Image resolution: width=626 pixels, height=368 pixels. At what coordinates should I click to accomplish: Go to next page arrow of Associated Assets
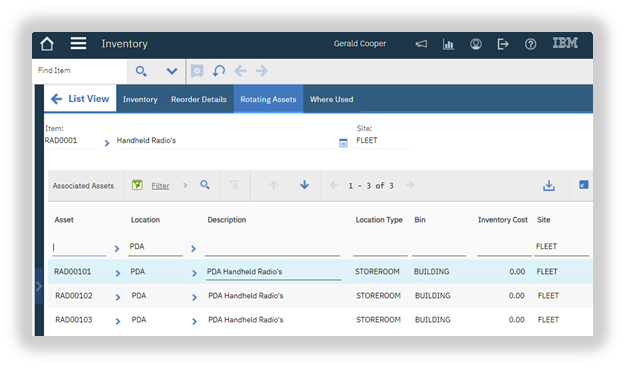410,185
